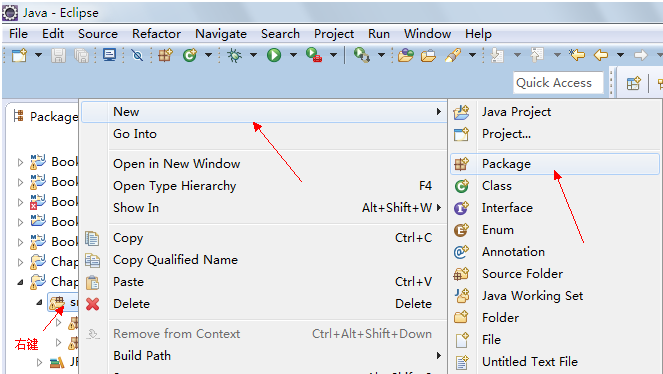
Task: Open the Help menu
Action: [478, 34]
